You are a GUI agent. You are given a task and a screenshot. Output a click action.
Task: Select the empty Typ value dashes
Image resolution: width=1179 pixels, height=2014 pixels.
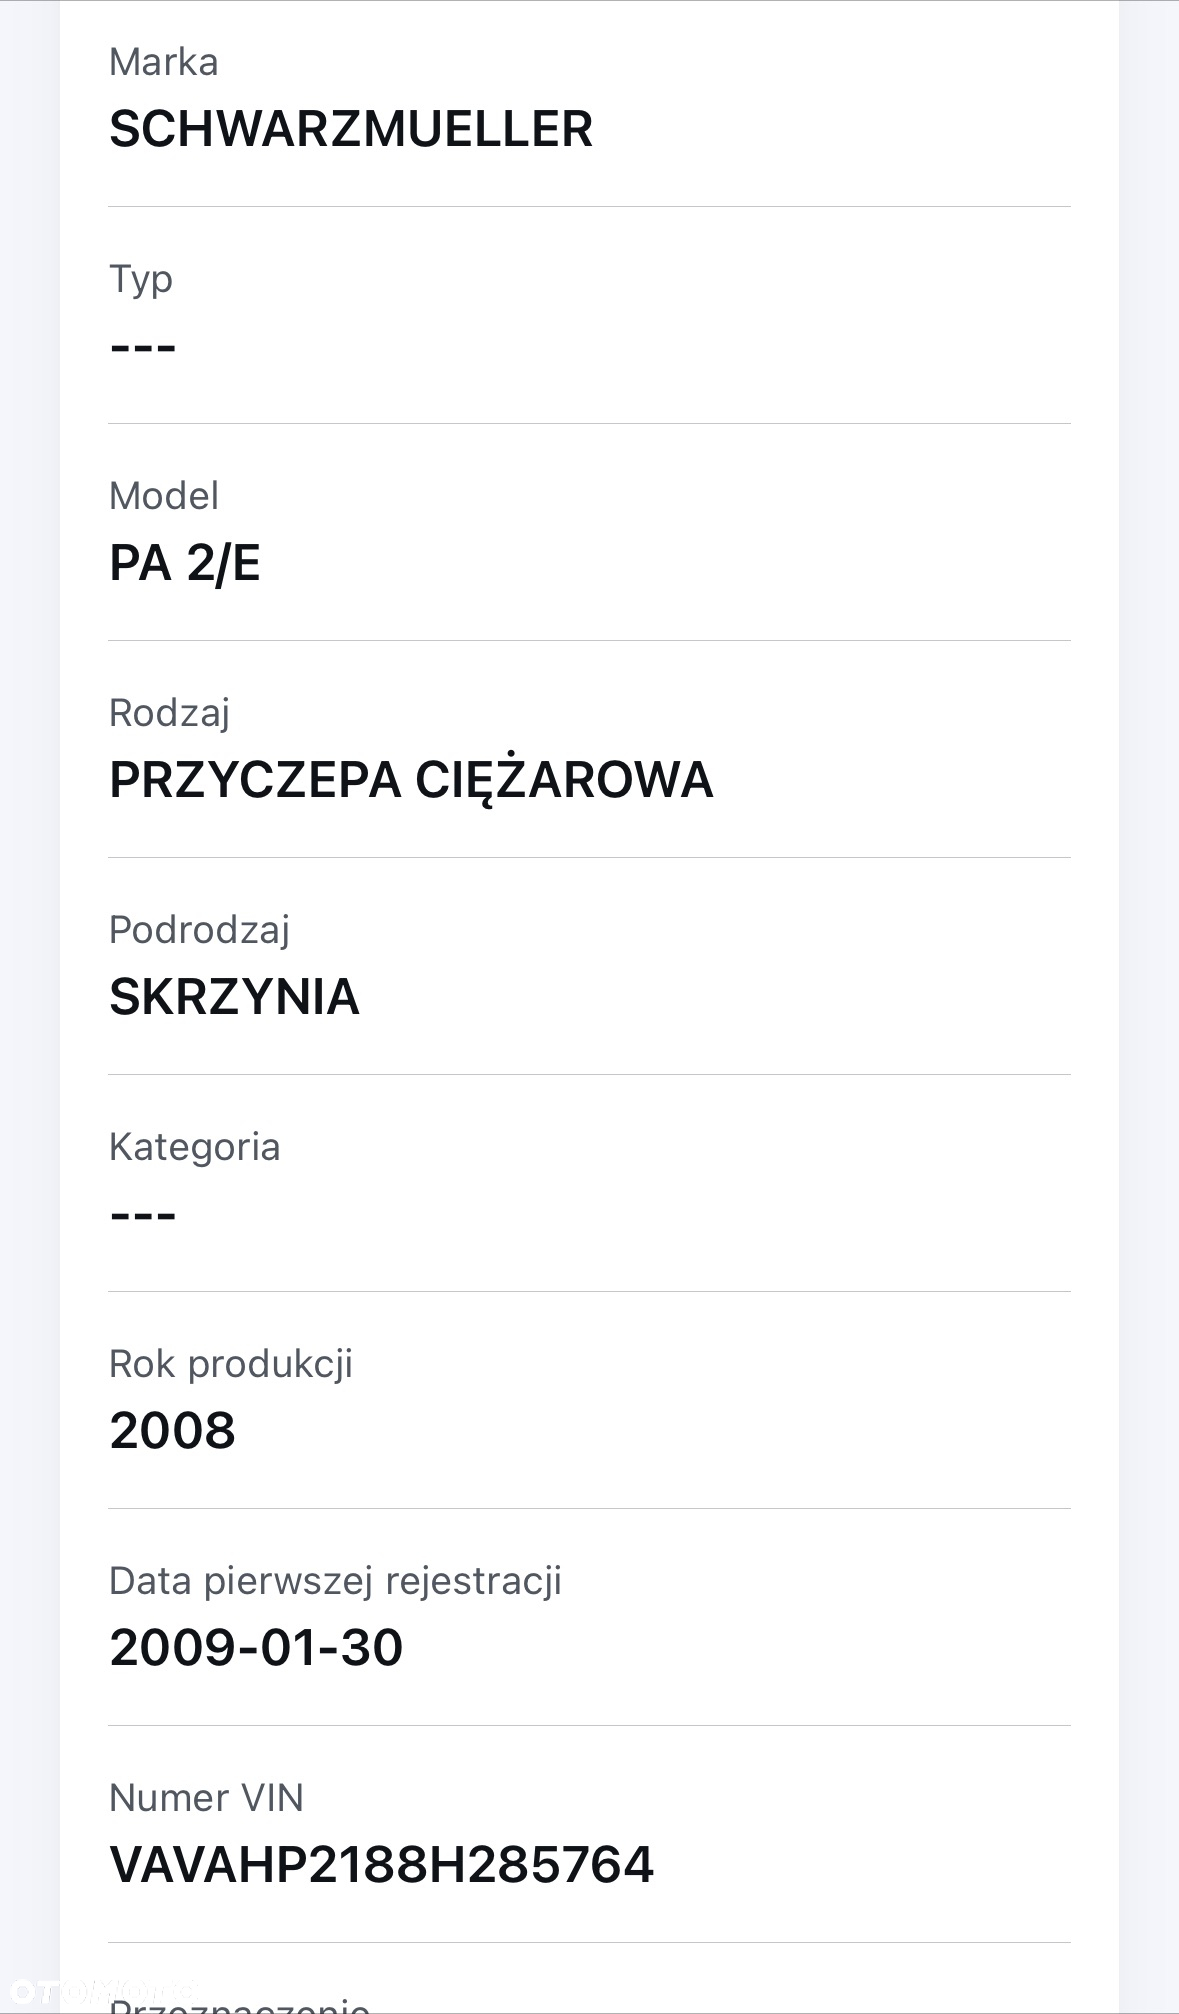click(143, 348)
